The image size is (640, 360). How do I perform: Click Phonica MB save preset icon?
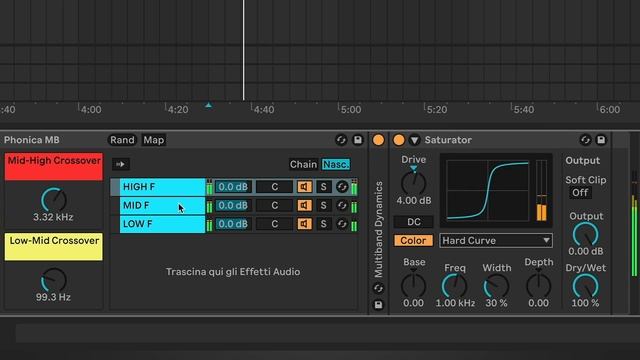[x=358, y=140]
